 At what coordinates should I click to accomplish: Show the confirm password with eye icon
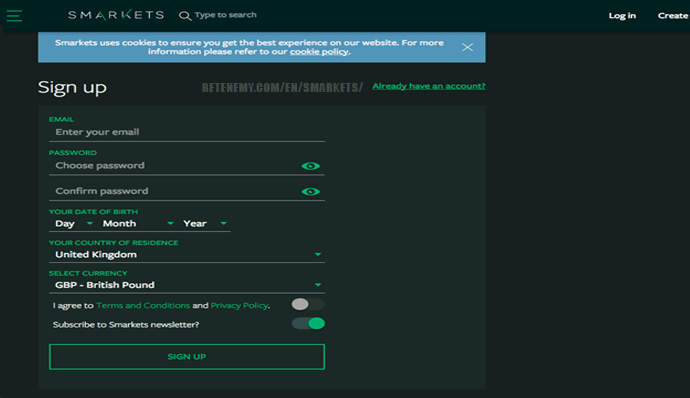[x=311, y=192]
